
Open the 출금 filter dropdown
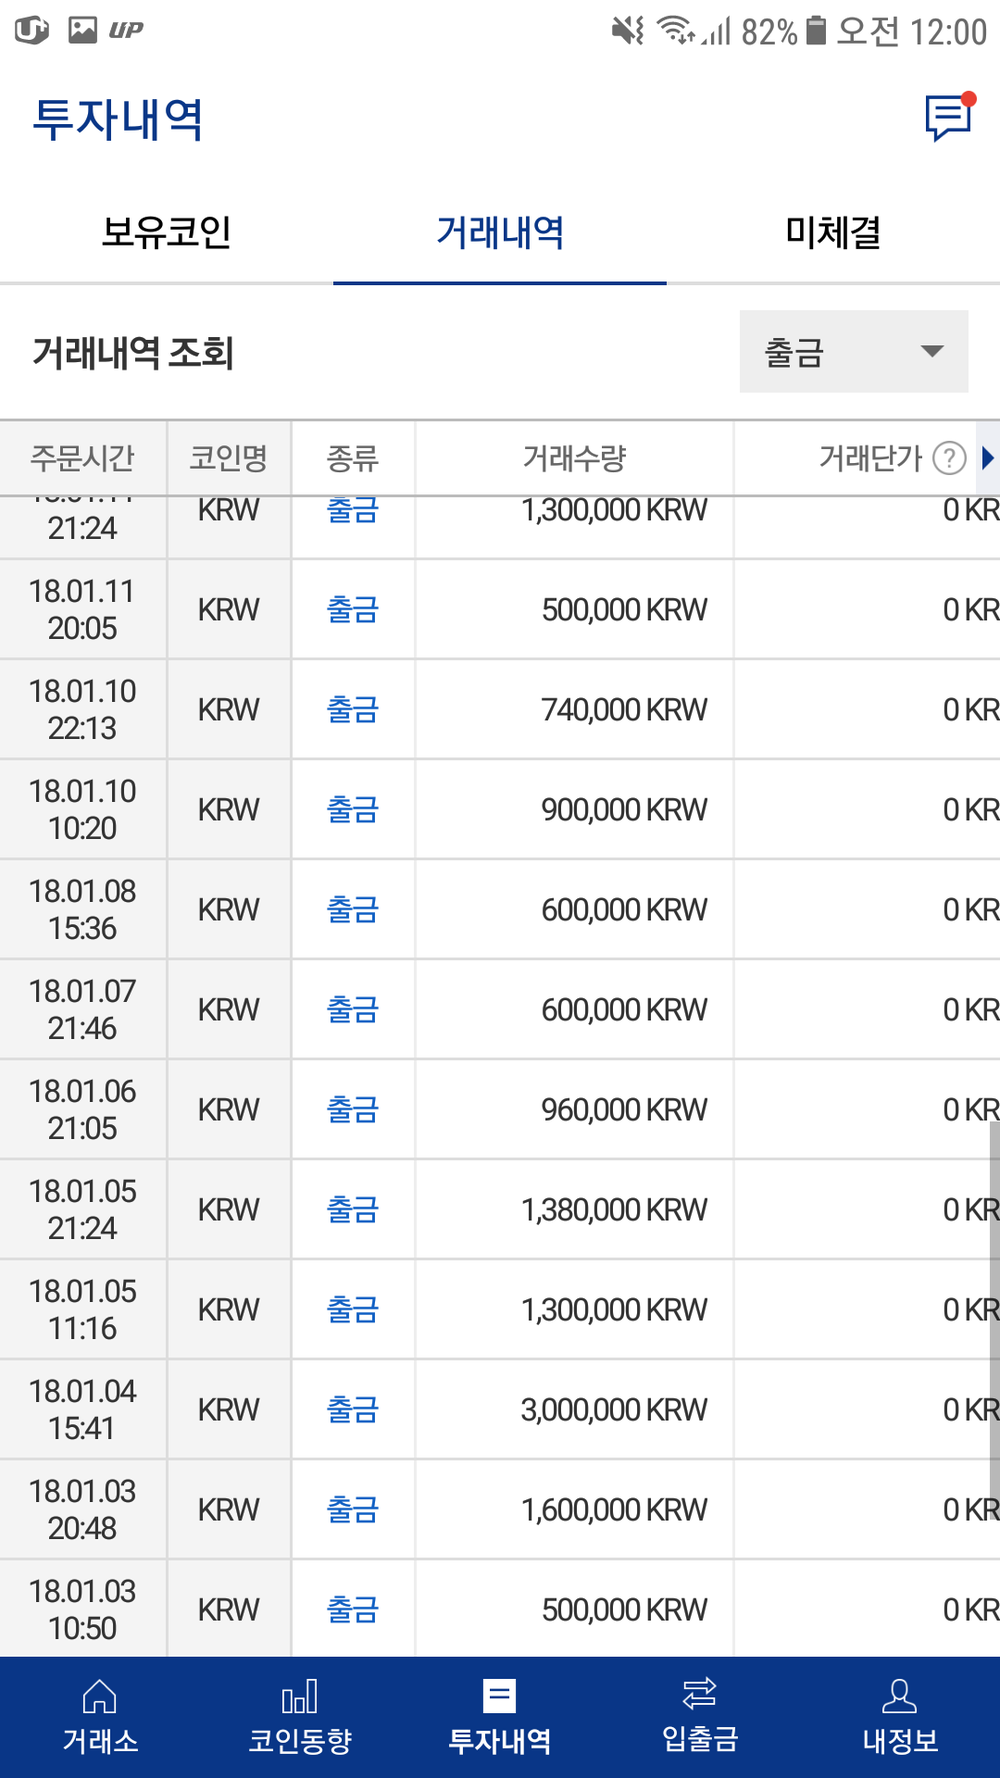coord(853,351)
